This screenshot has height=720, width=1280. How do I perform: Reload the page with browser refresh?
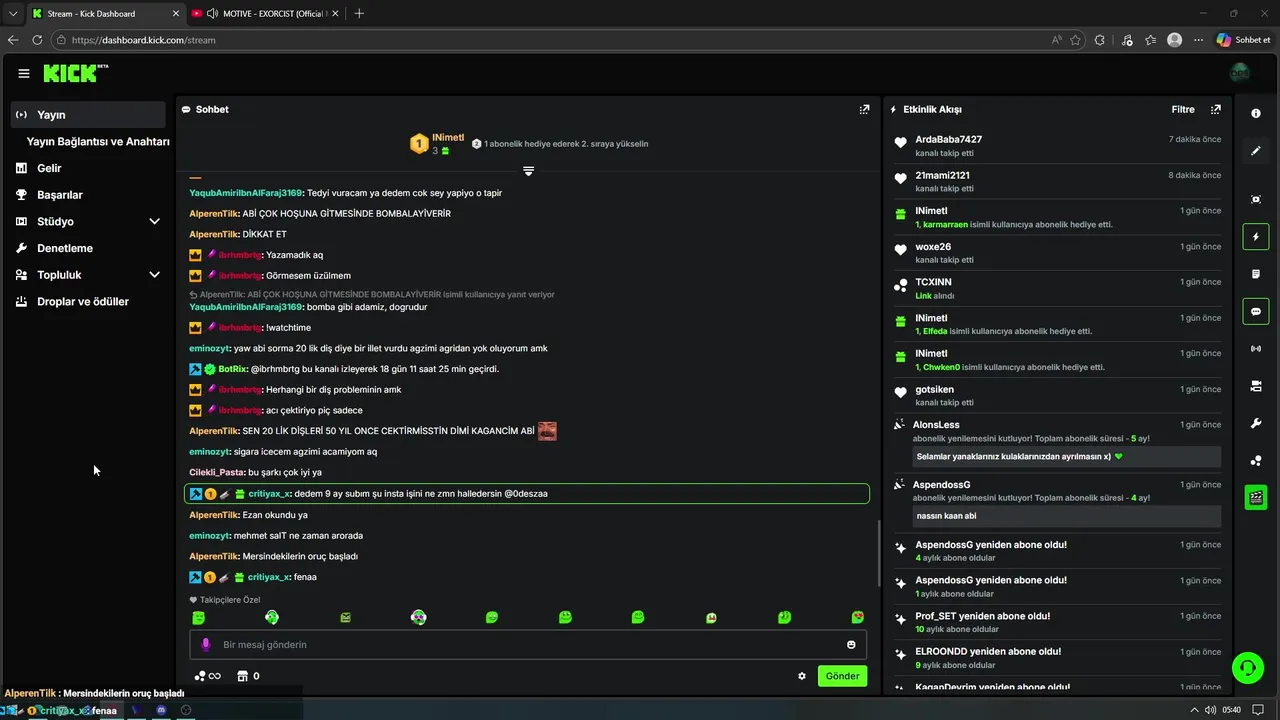[37, 40]
